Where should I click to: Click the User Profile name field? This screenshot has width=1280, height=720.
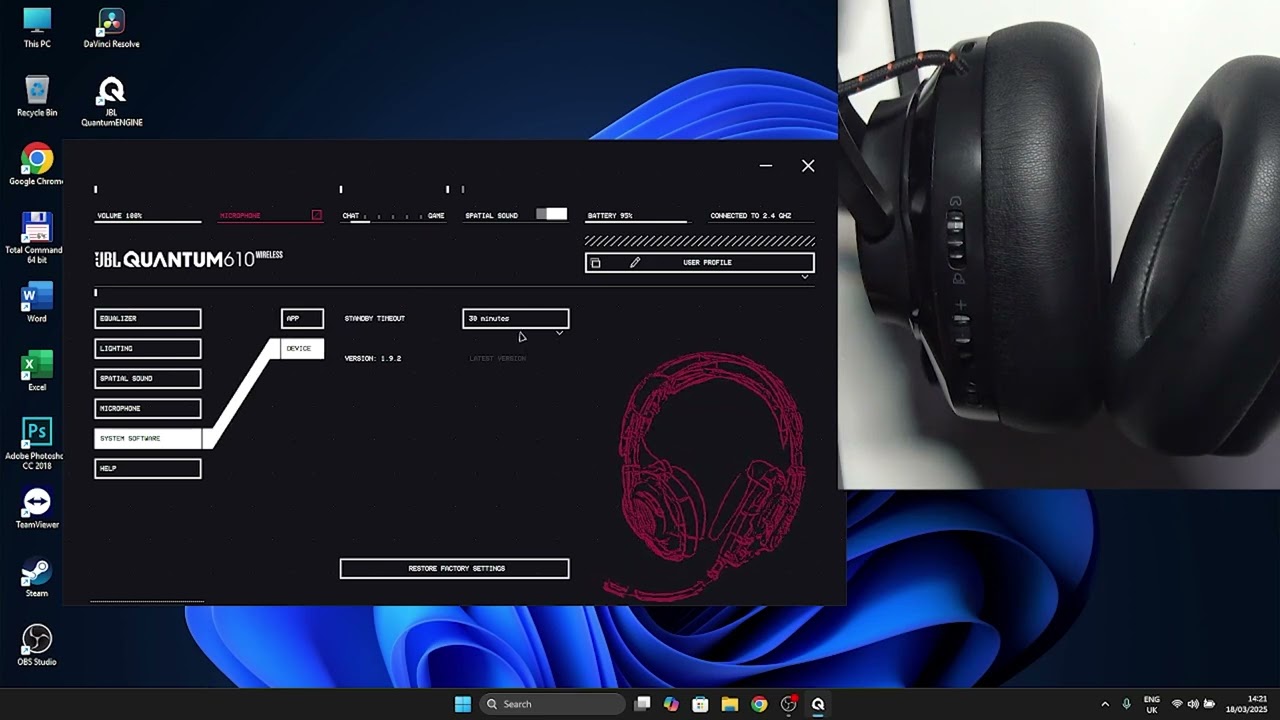point(708,263)
